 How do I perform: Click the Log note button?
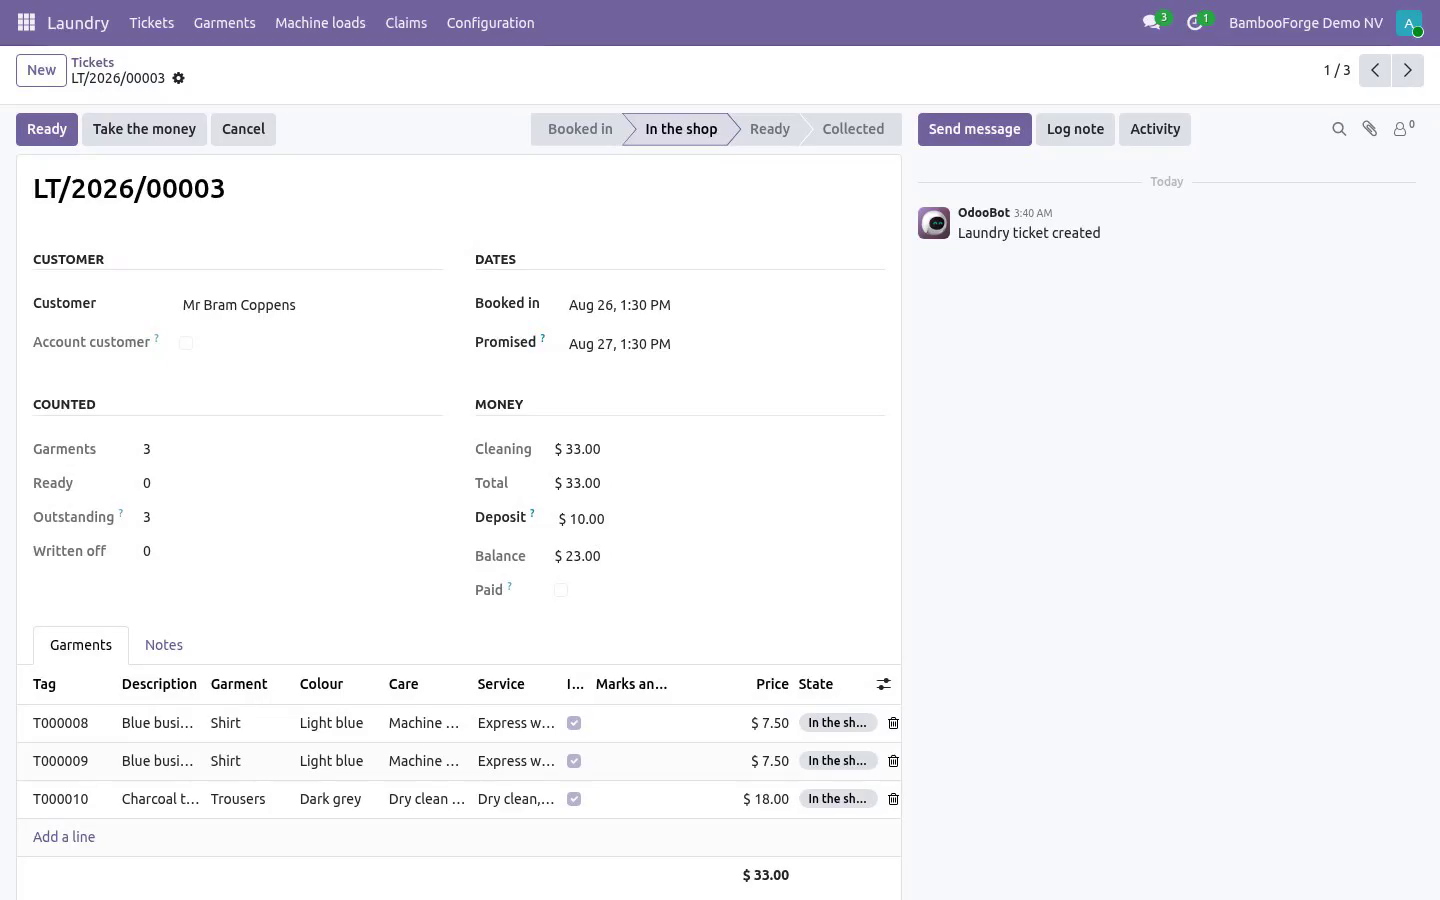pyautogui.click(x=1075, y=129)
